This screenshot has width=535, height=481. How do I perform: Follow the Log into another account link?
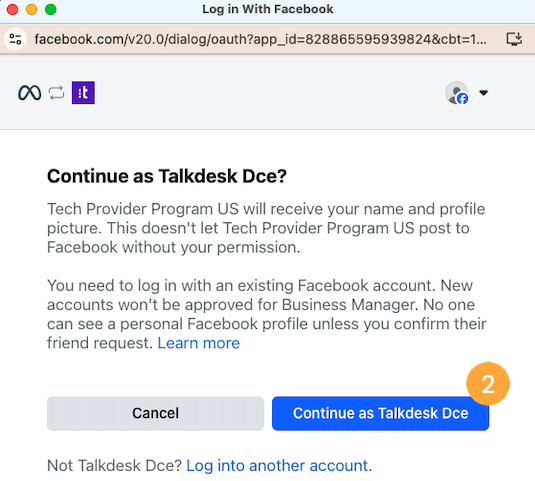[x=279, y=466]
